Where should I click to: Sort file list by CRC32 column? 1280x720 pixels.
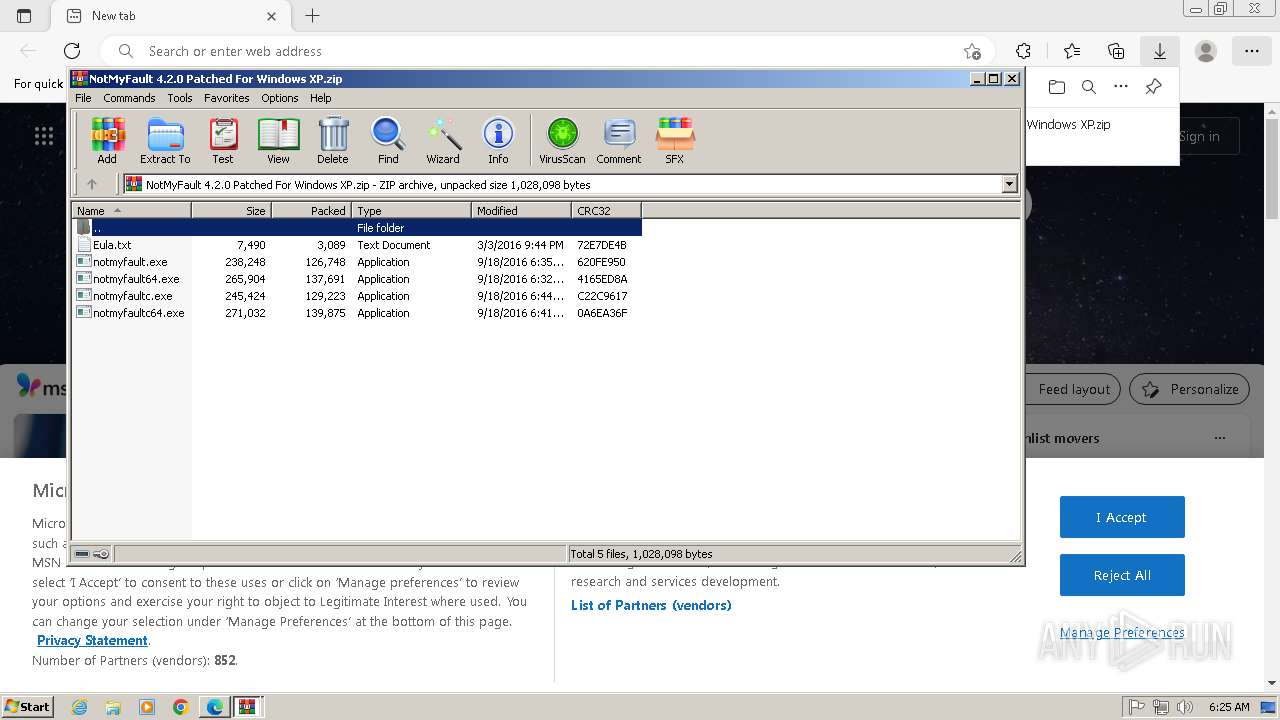pyautogui.click(x=606, y=210)
